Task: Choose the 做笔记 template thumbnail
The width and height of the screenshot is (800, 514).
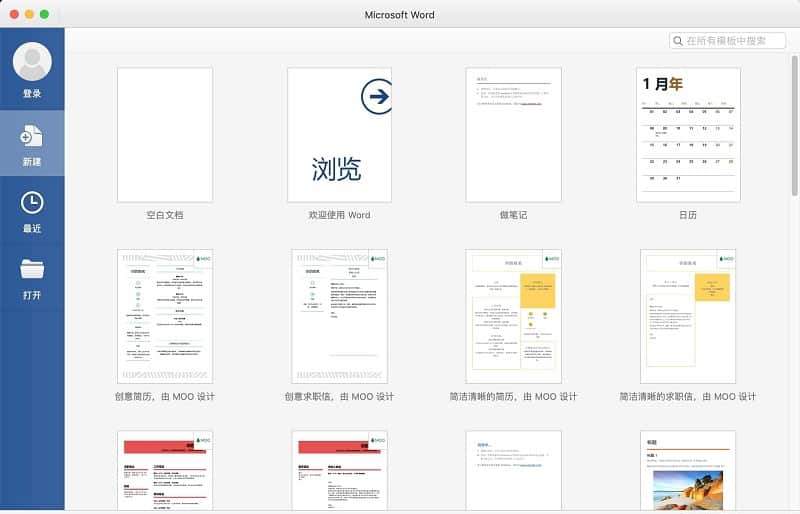Action: pyautogui.click(x=513, y=134)
